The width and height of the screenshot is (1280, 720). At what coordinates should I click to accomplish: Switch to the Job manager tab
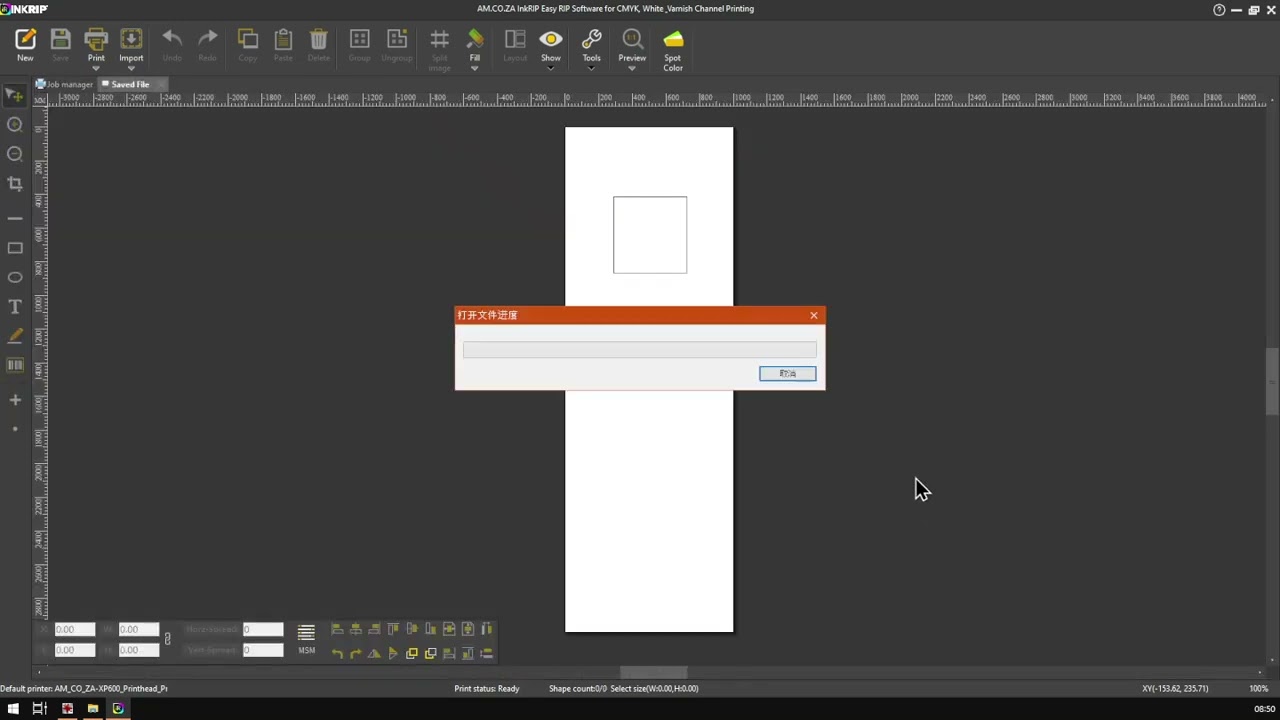click(x=69, y=85)
